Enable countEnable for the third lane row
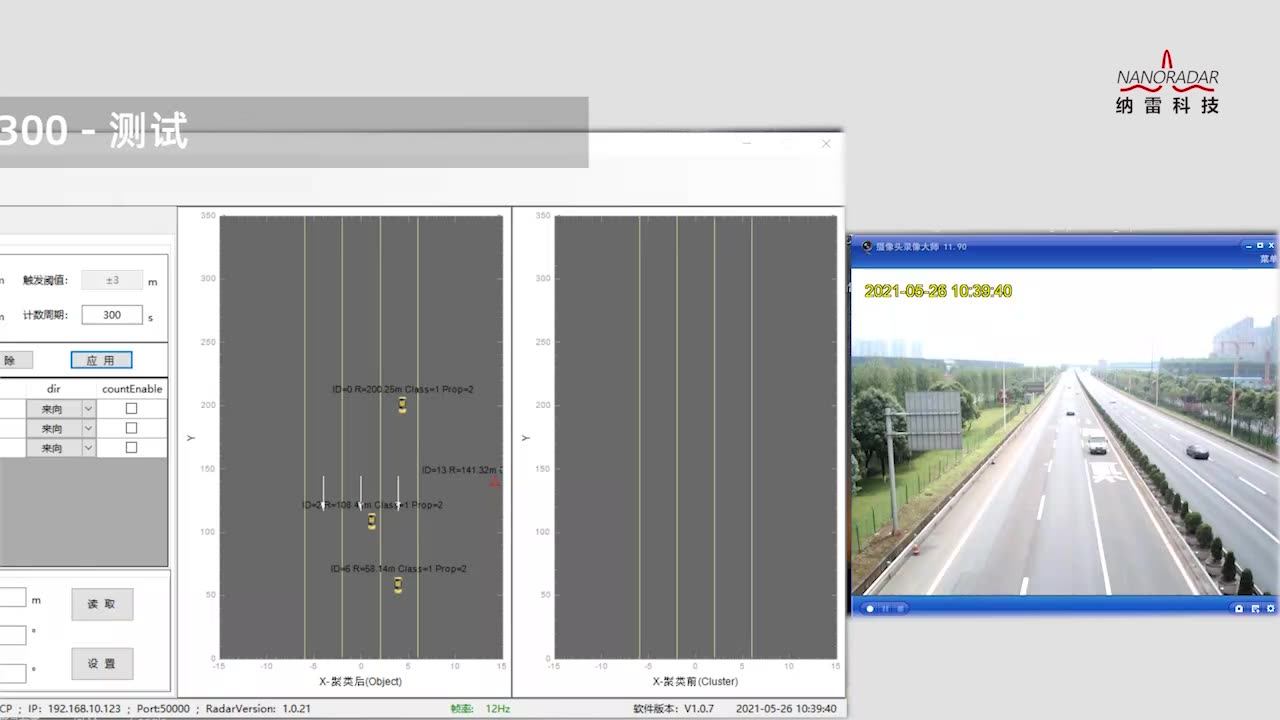 point(129,447)
